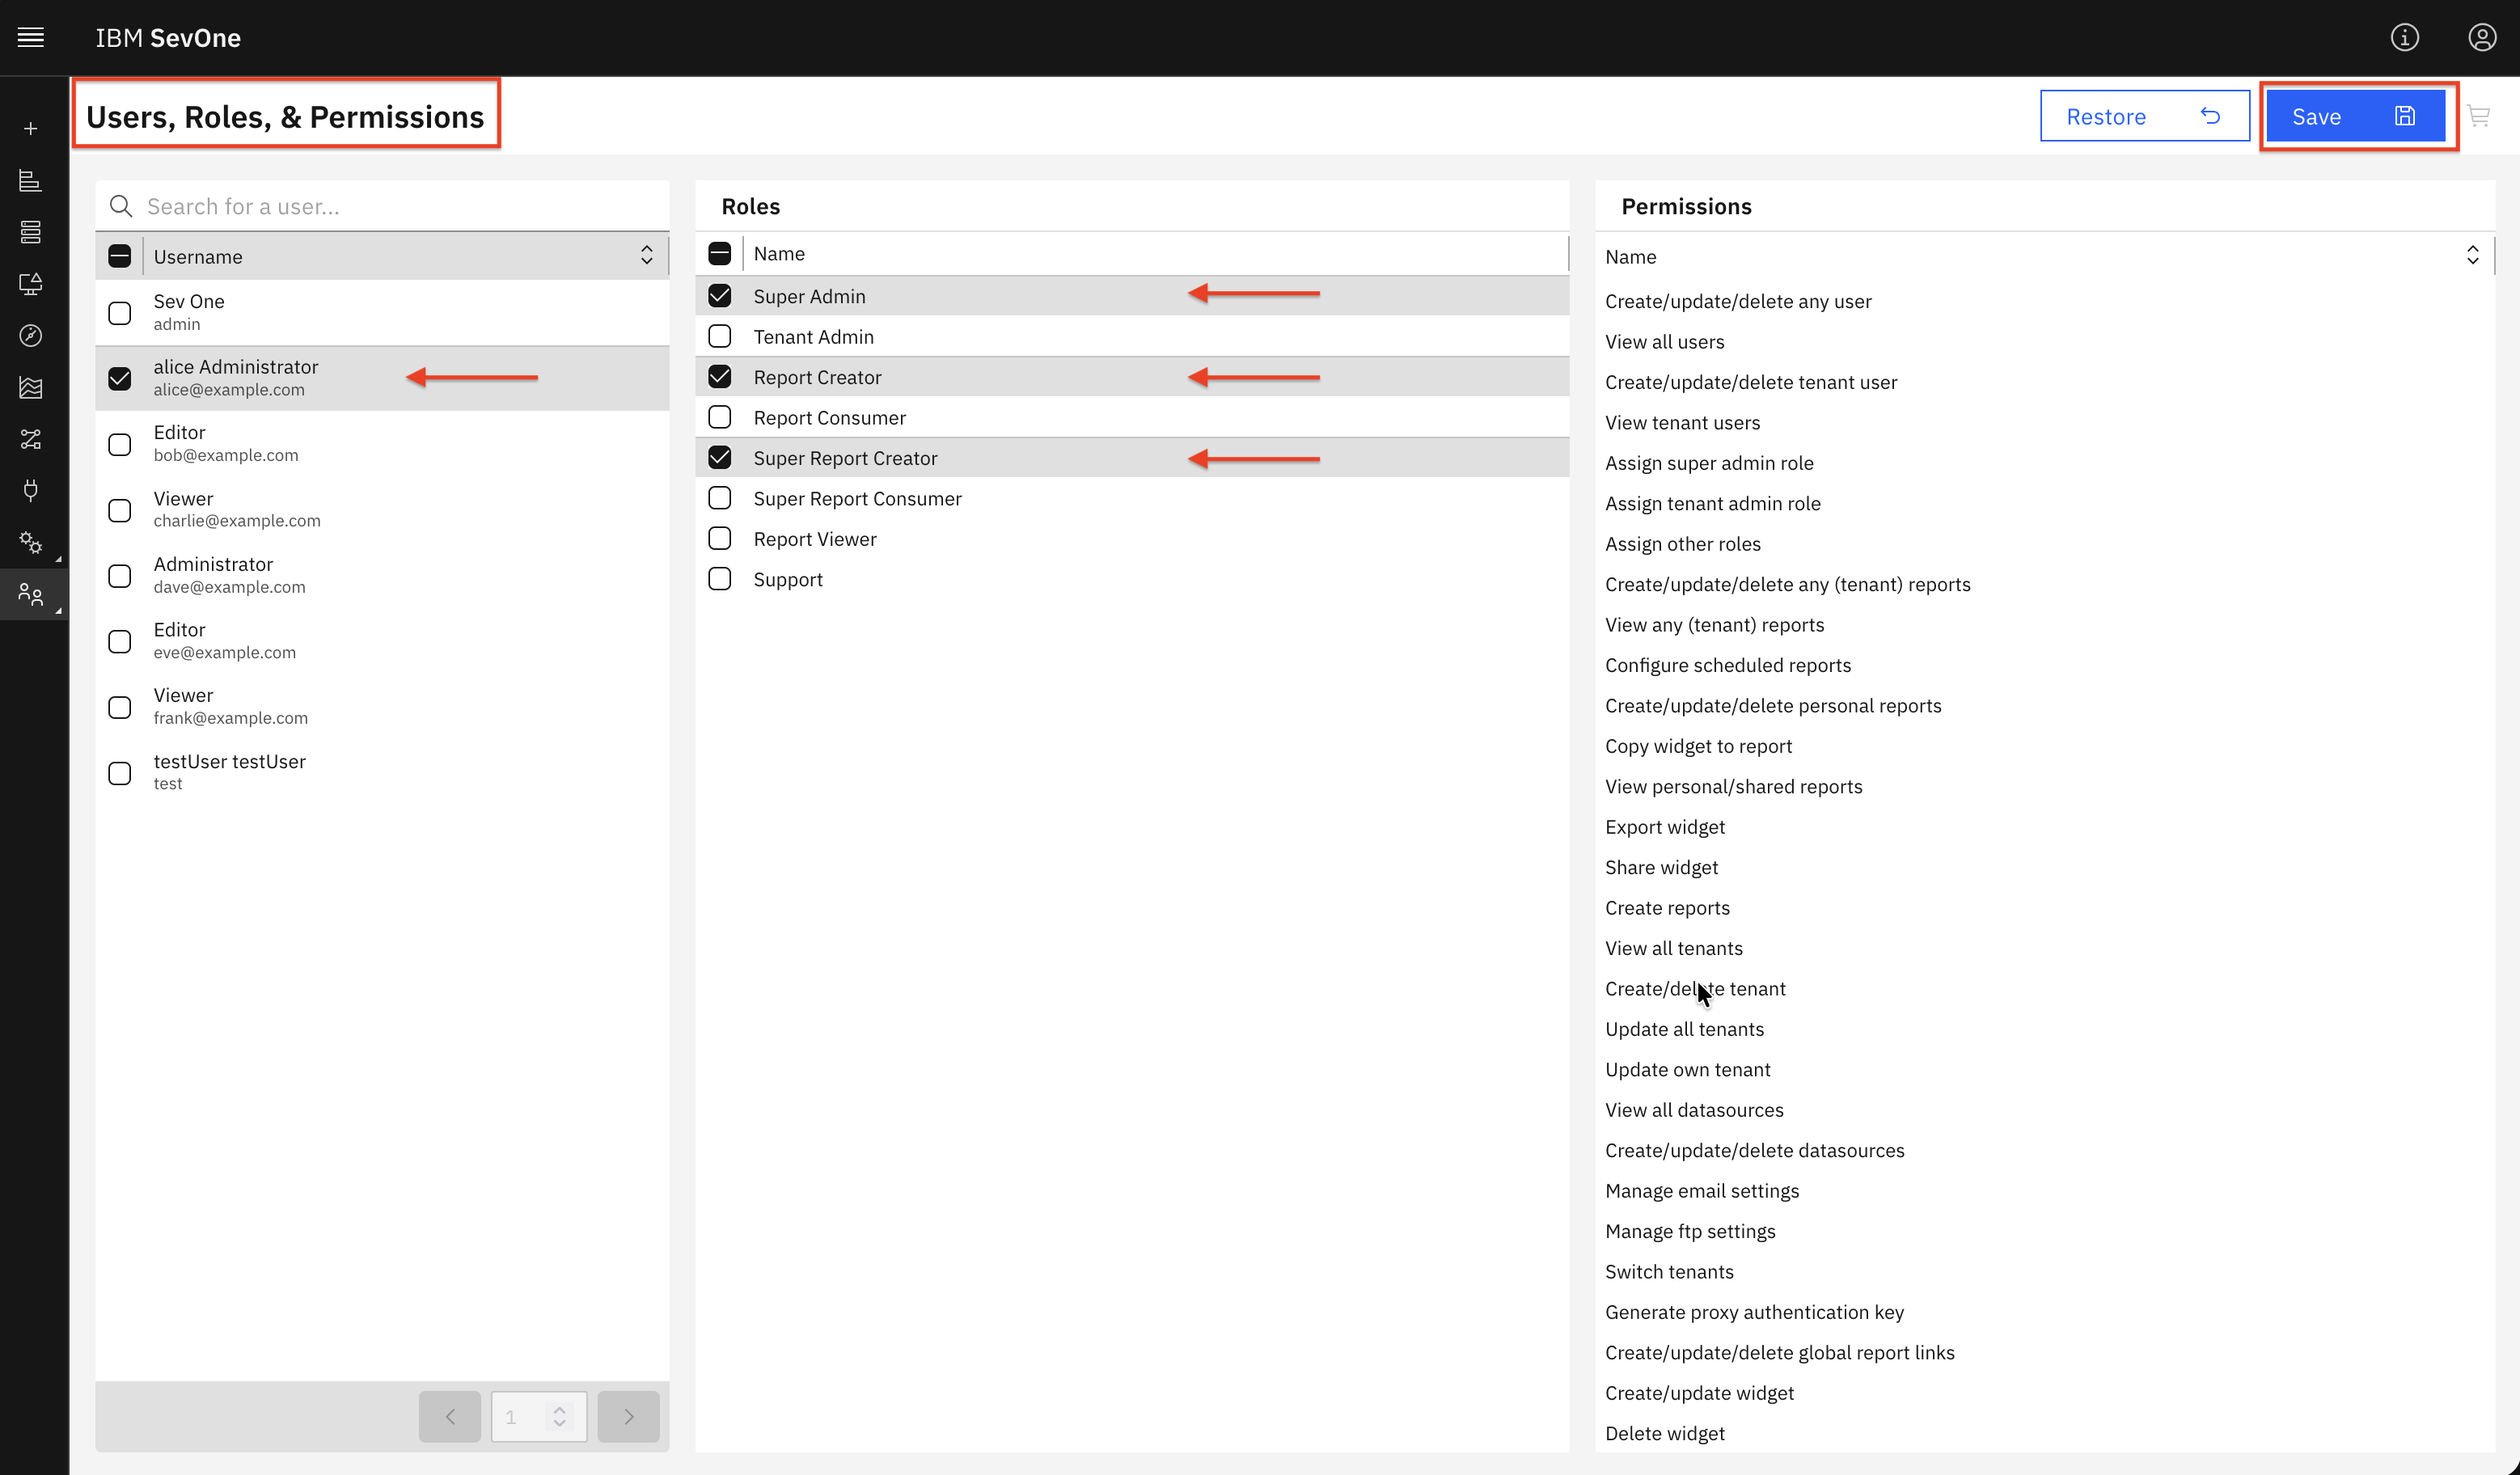The image size is (2520, 1475).
Task: Open the compass explore sidebar icon
Action: [x=31, y=336]
